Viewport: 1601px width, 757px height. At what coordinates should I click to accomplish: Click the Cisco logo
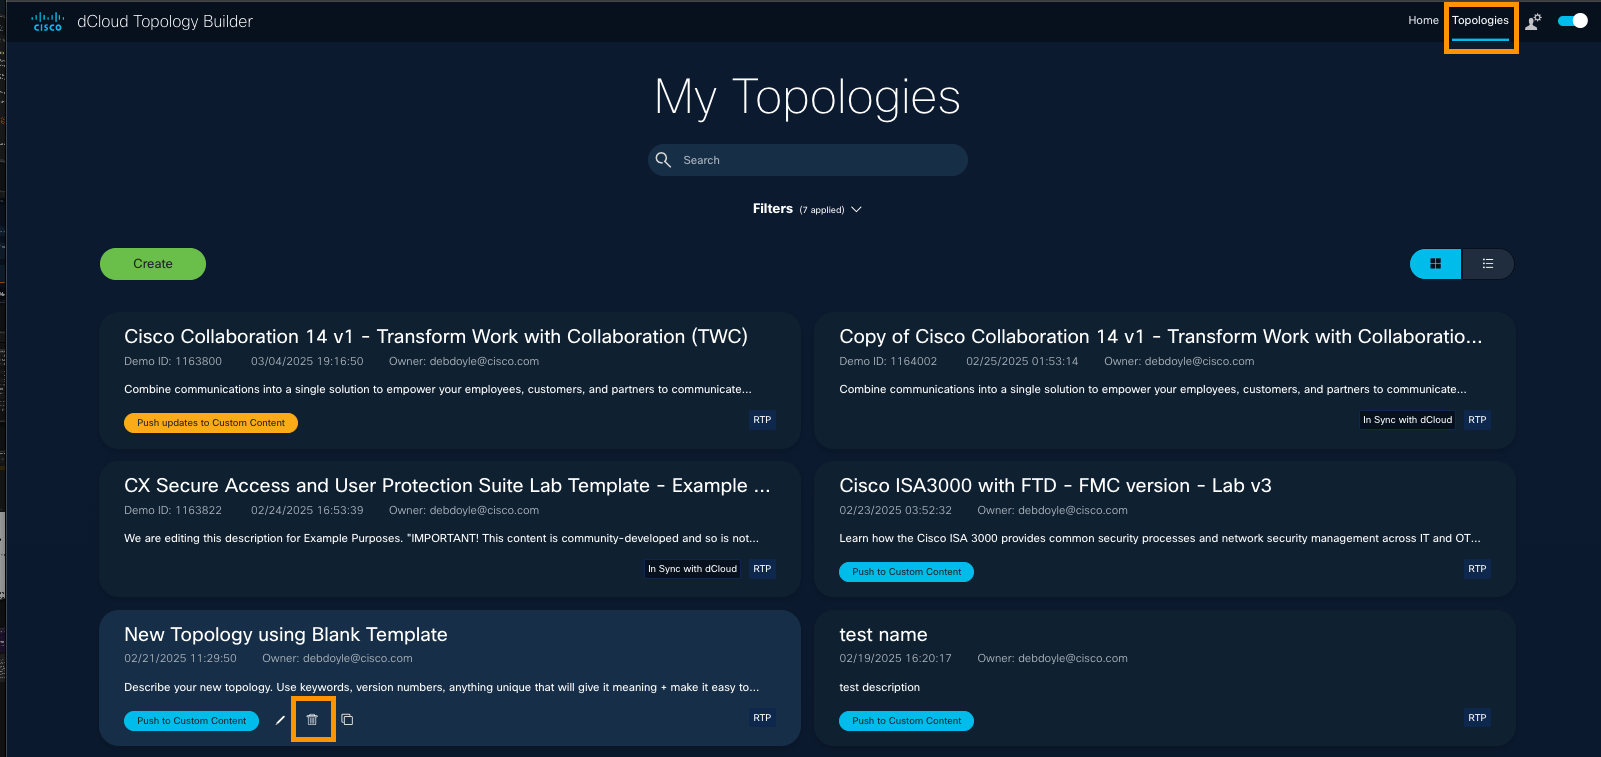[48, 21]
